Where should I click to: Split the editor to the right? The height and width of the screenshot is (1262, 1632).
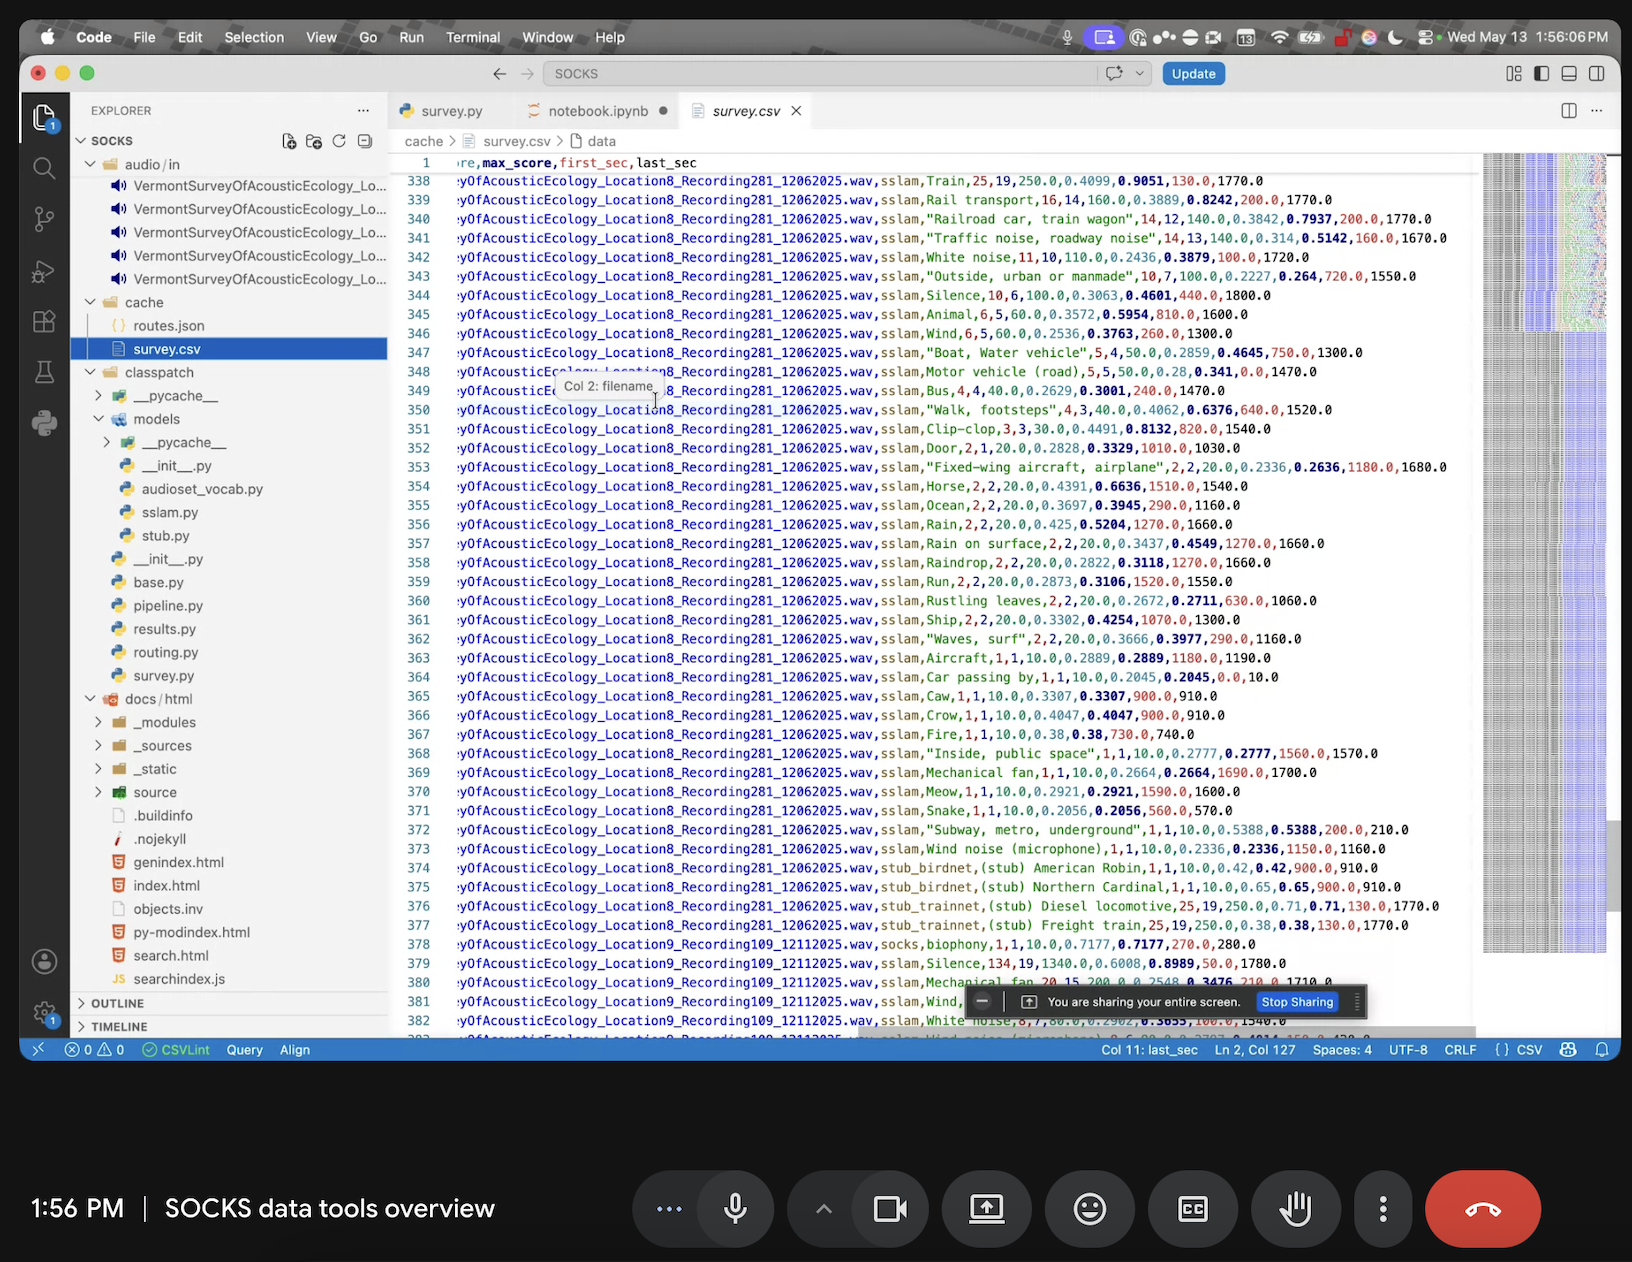coord(1569,111)
